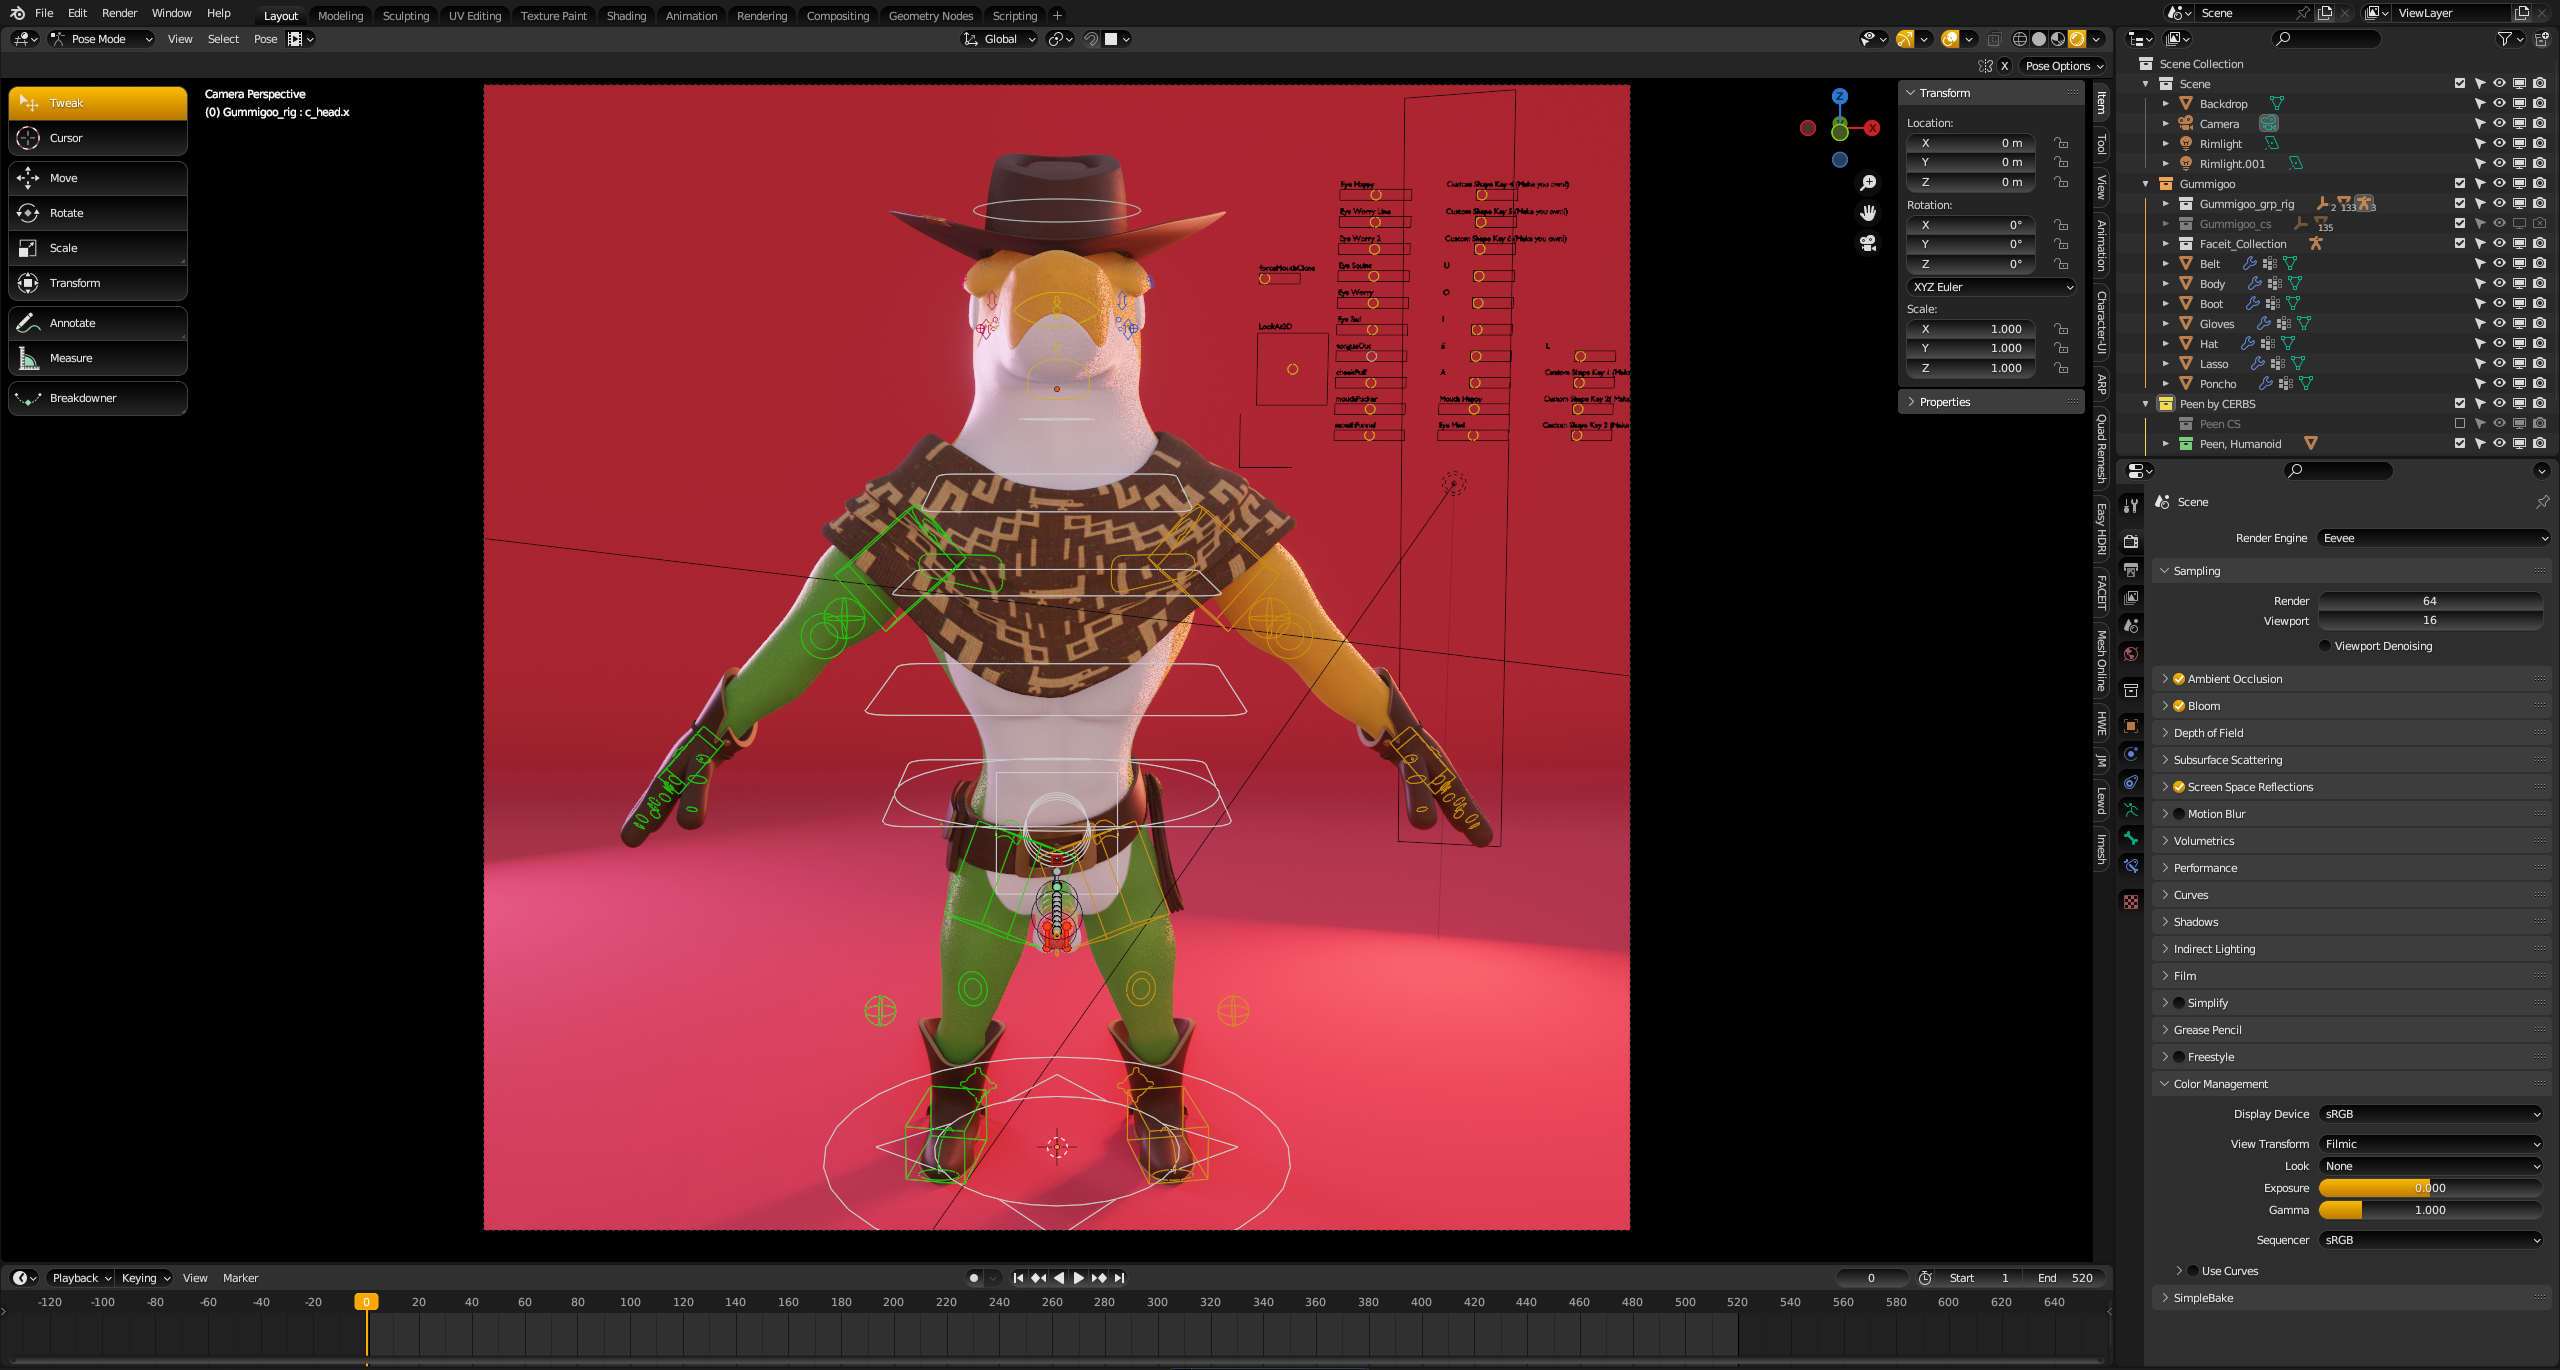
Task: Open the Render menu
Action: coord(119,13)
